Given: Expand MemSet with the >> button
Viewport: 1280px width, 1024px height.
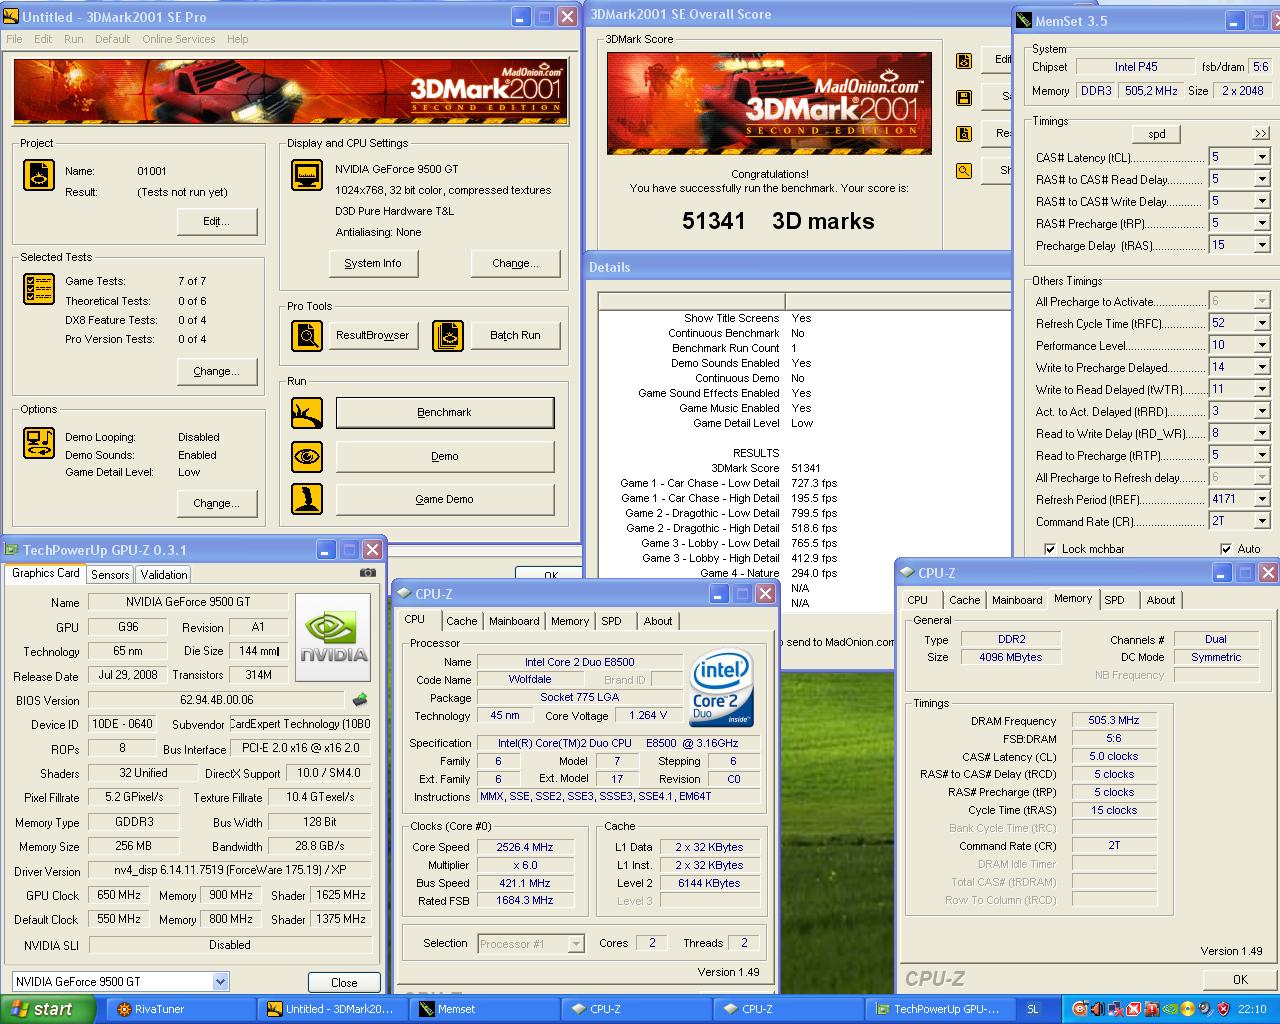Looking at the screenshot, I should [x=1260, y=134].
